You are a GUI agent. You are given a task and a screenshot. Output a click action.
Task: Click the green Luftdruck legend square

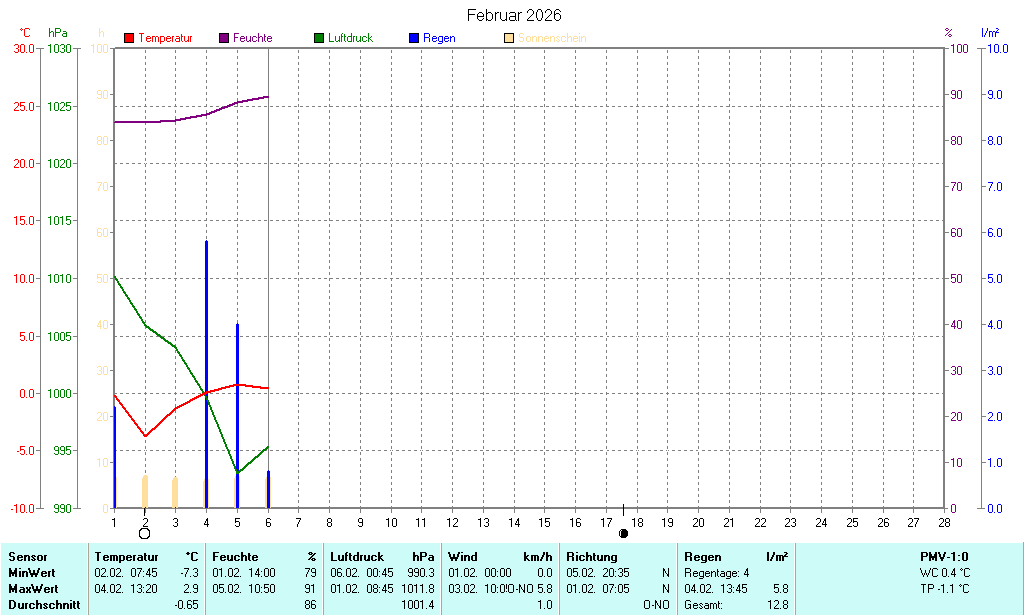(319, 38)
